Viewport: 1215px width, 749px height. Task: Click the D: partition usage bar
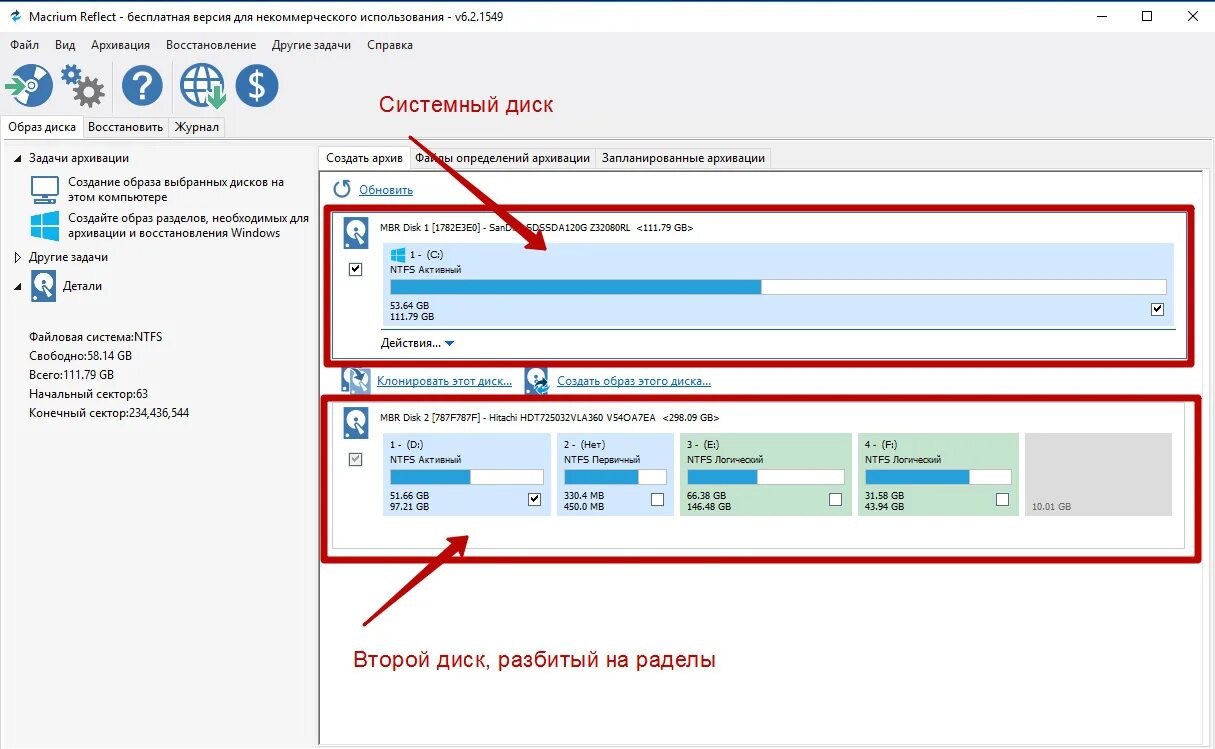(x=467, y=477)
